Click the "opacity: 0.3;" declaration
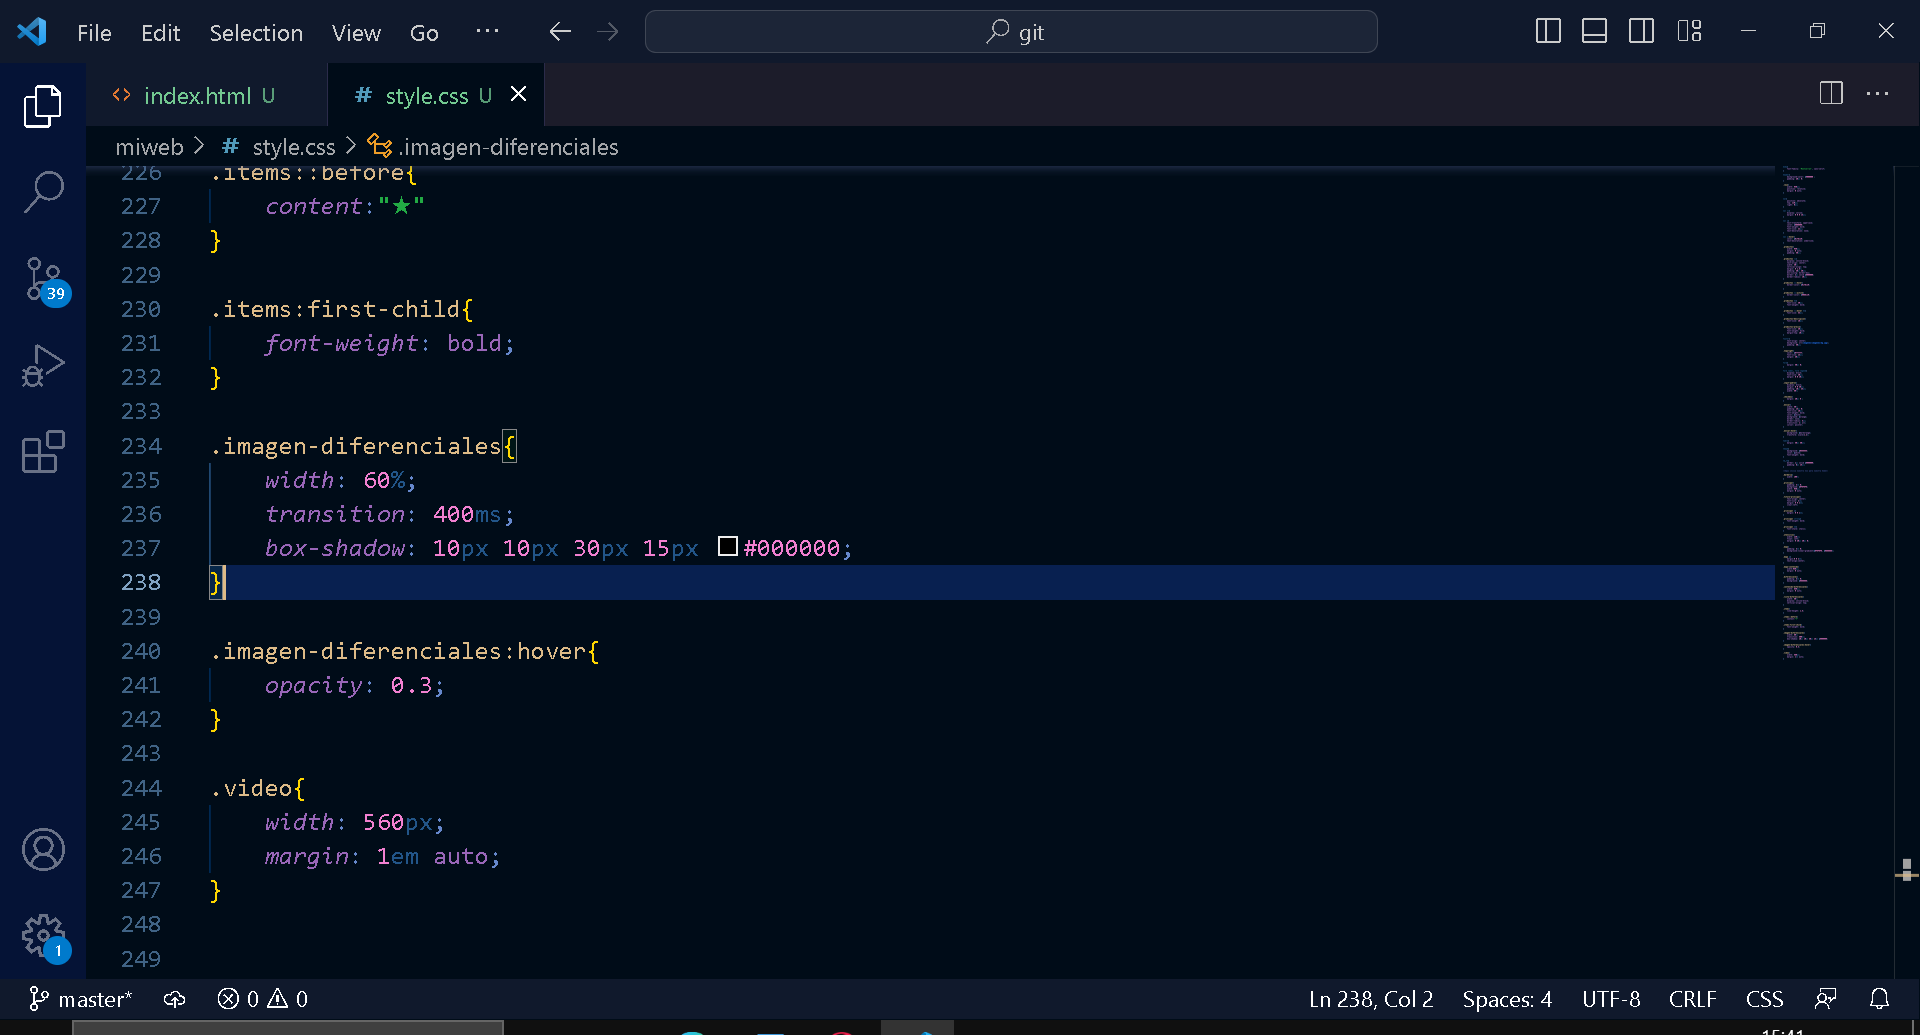The image size is (1920, 1035). [x=355, y=685]
